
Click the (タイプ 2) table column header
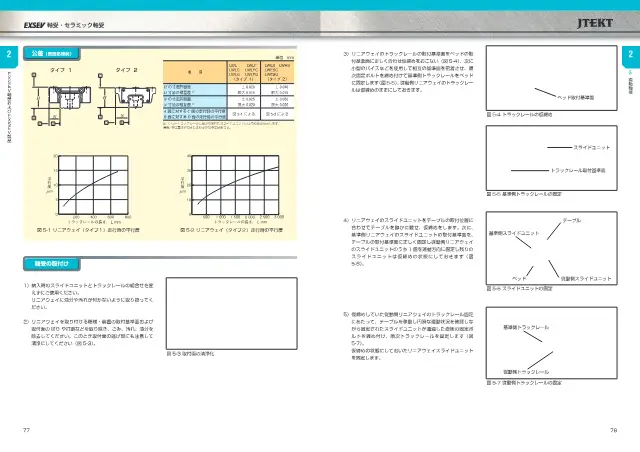[x=277, y=72]
